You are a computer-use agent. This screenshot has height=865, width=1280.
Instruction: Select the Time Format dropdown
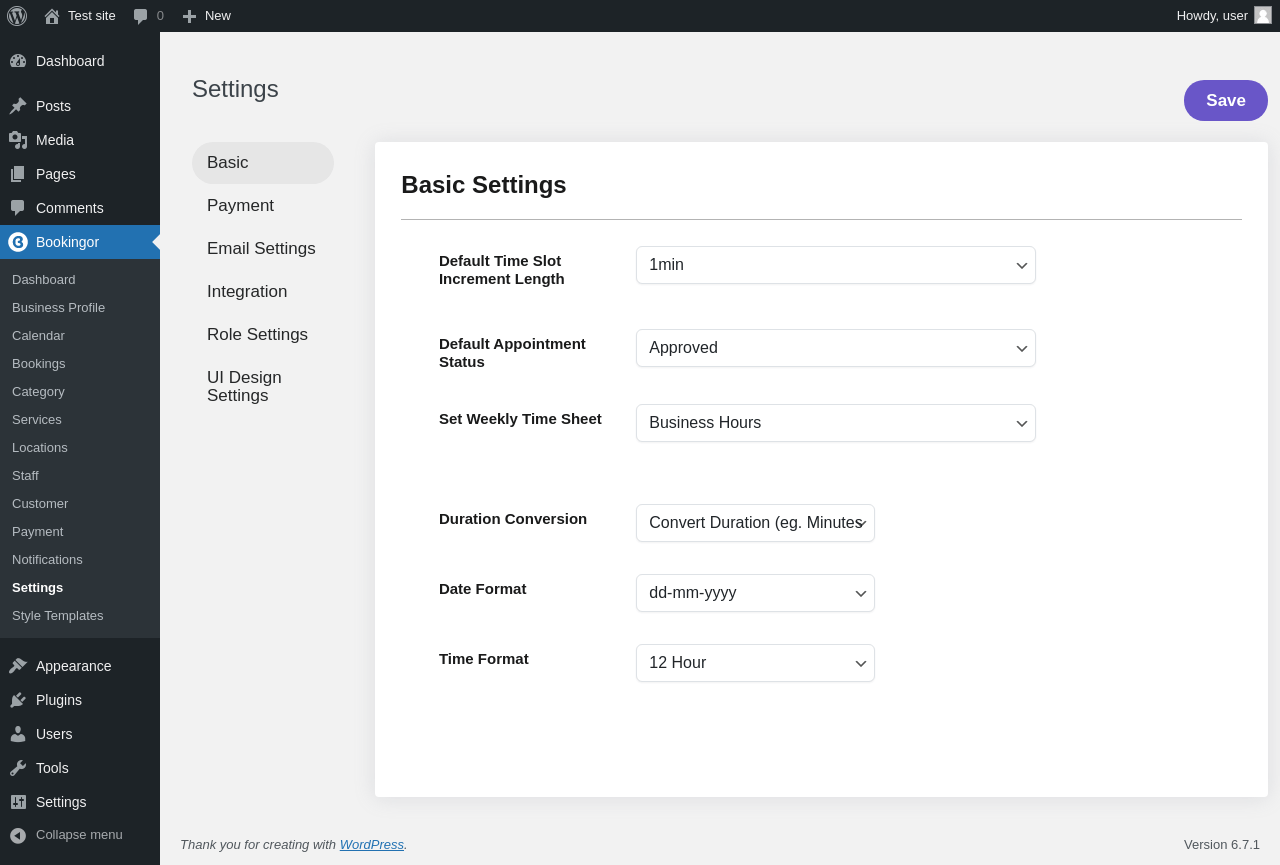[x=755, y=663]
